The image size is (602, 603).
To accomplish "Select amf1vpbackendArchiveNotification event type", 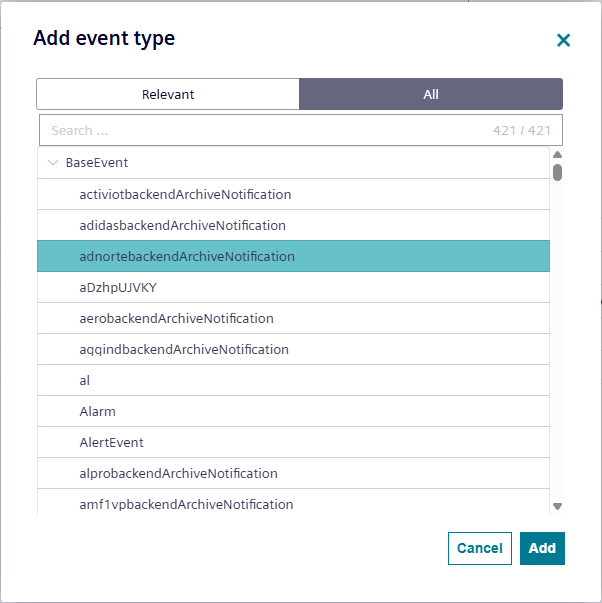I will pyautogui.click(x=186, y=504).
